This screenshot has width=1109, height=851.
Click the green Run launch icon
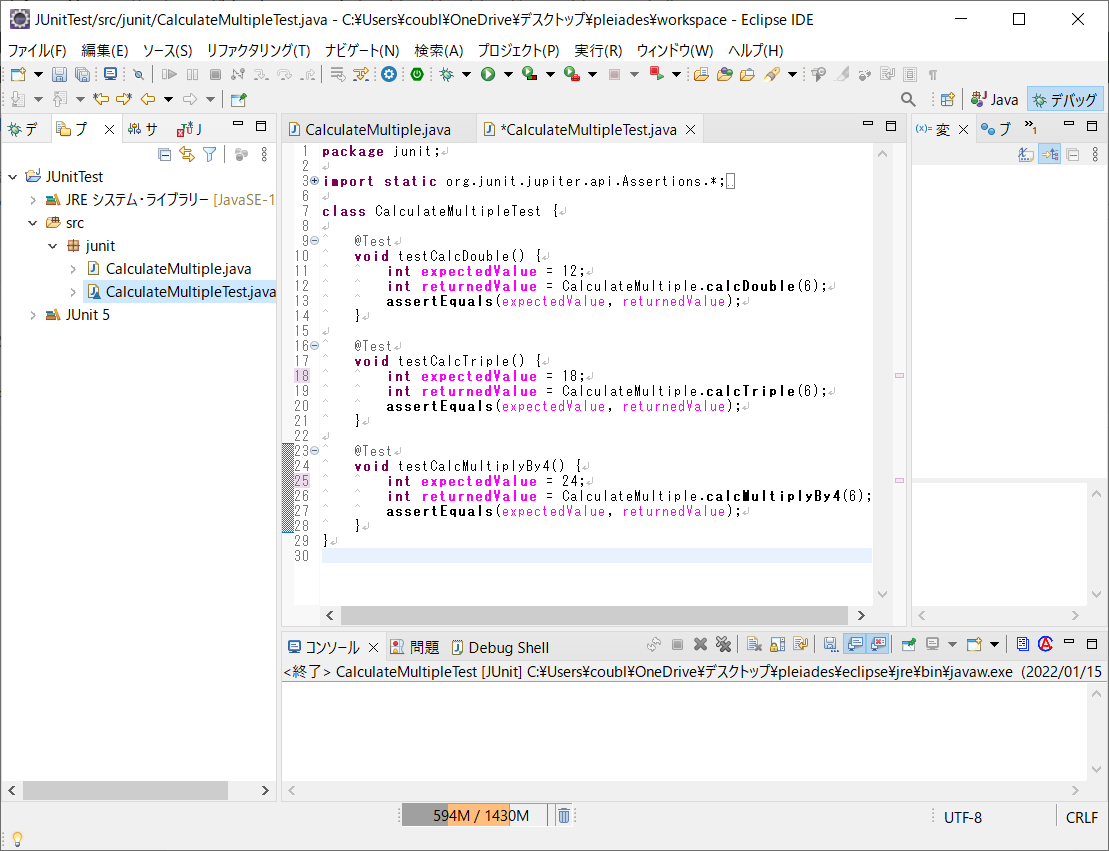488,74
